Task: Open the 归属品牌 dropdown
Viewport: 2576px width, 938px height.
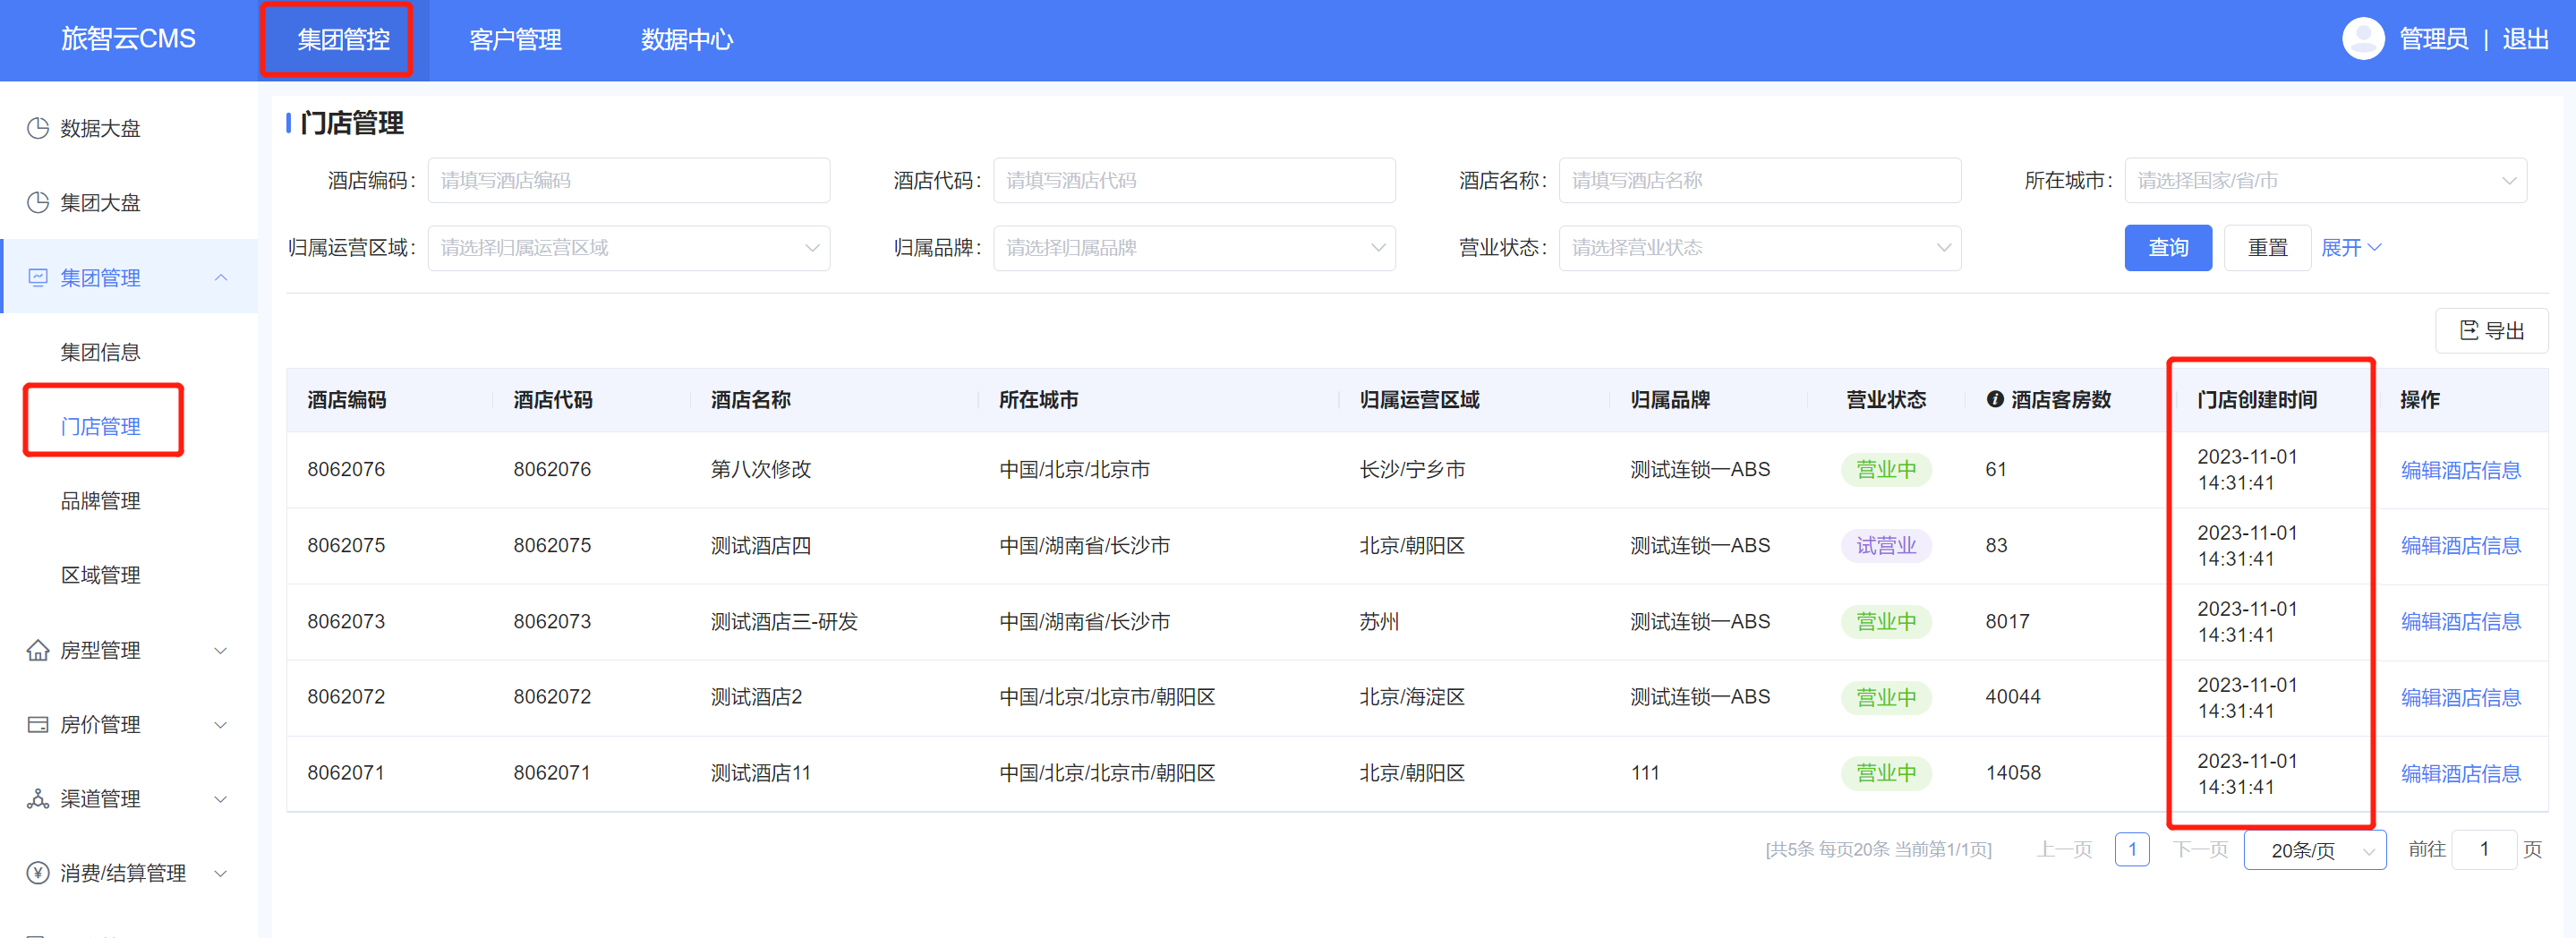Action: pyautogui.click(x=1194, y=247)
